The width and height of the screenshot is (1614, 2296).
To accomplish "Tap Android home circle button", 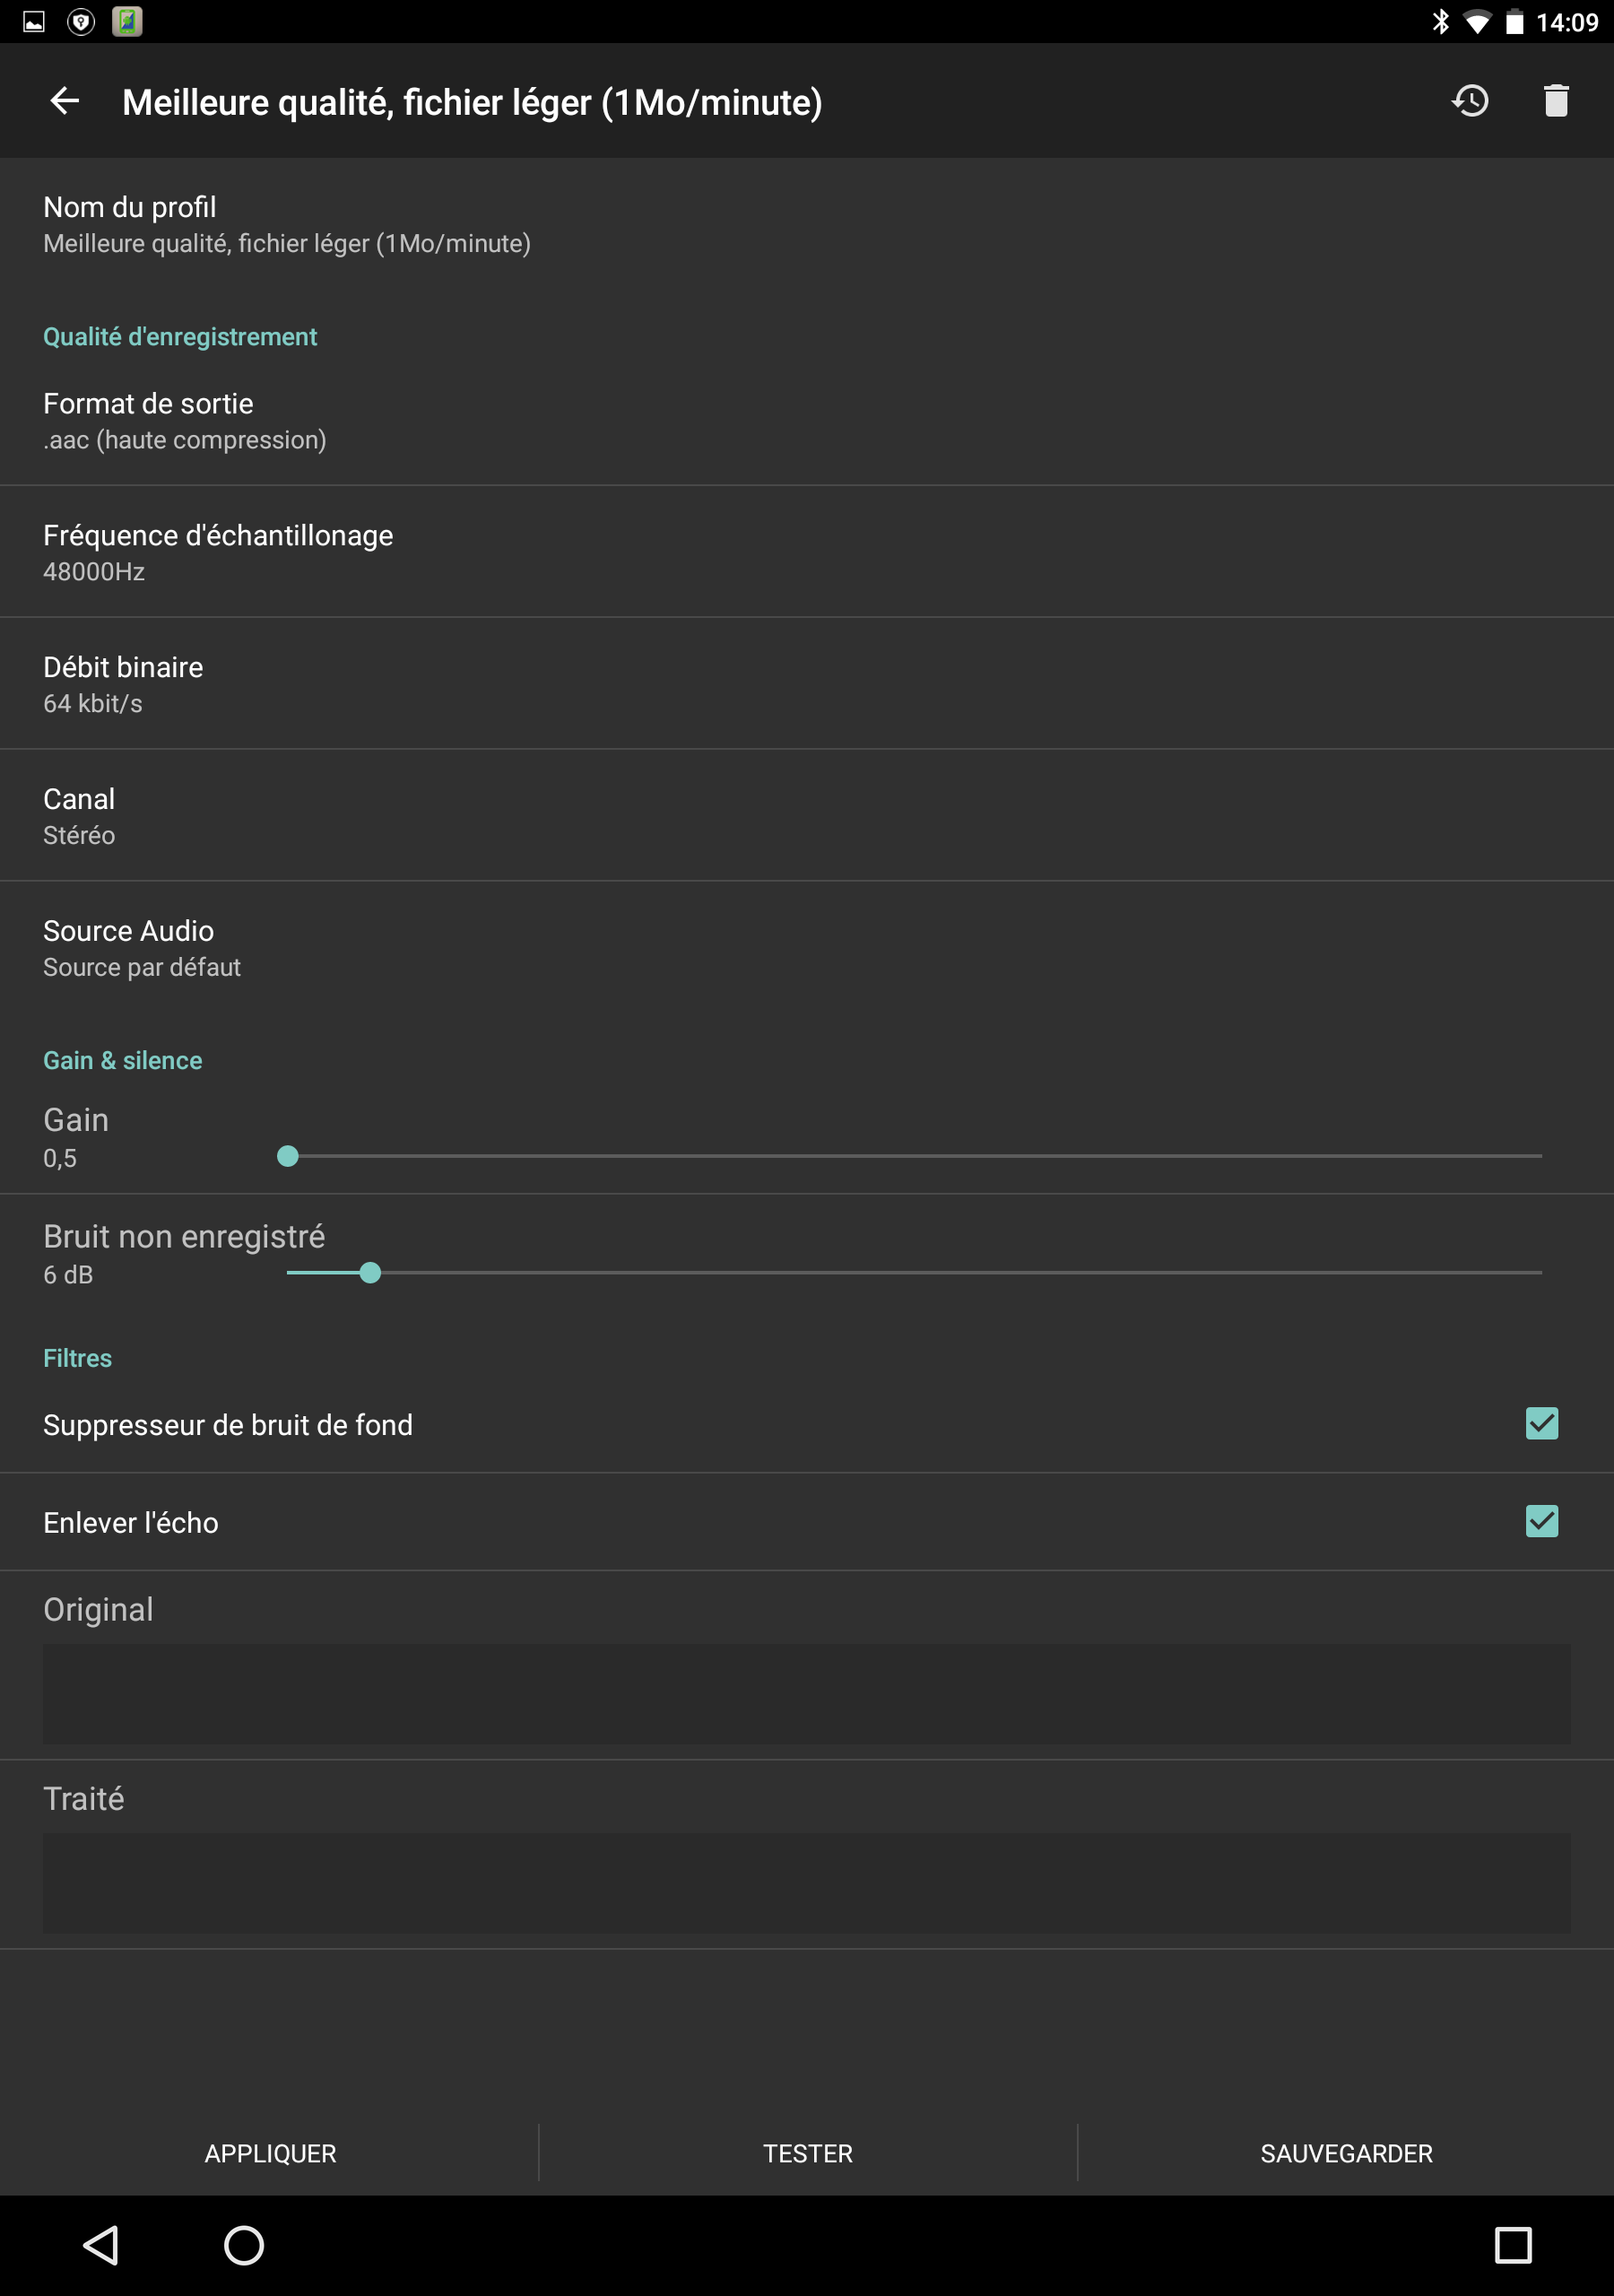I will (243, 2245).
